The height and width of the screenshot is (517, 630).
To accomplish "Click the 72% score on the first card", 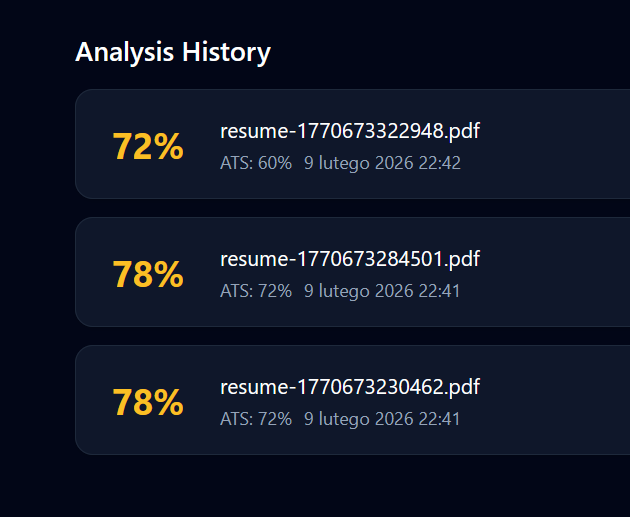I will pyautogui.click(x=147, y=147).
